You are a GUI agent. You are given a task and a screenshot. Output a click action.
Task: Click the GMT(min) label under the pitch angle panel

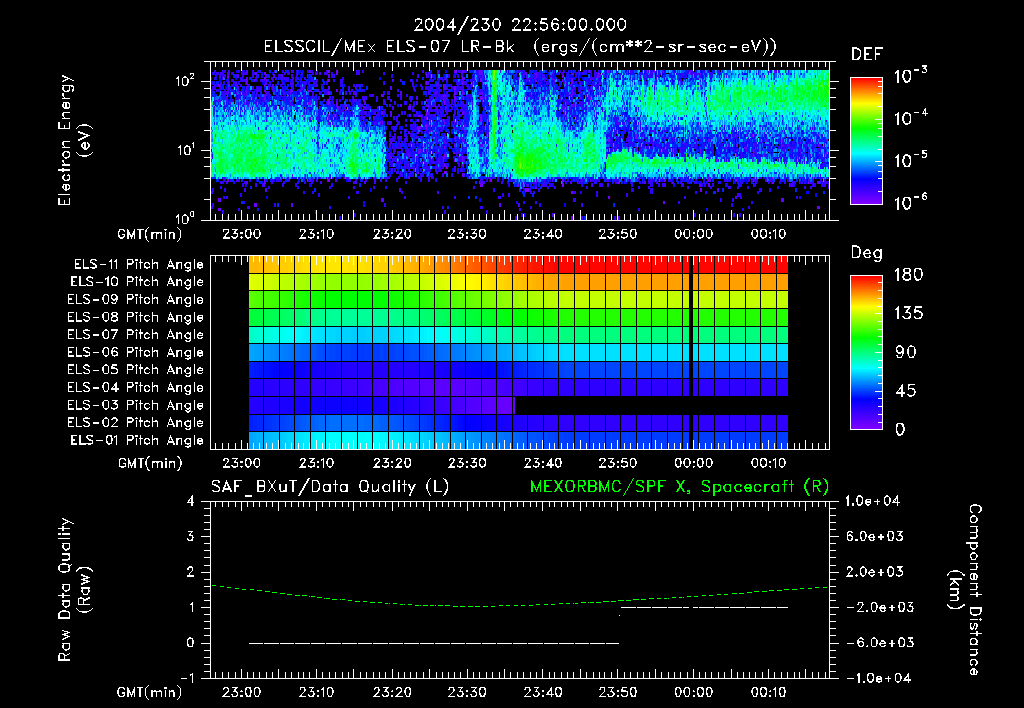coord(150,463)
